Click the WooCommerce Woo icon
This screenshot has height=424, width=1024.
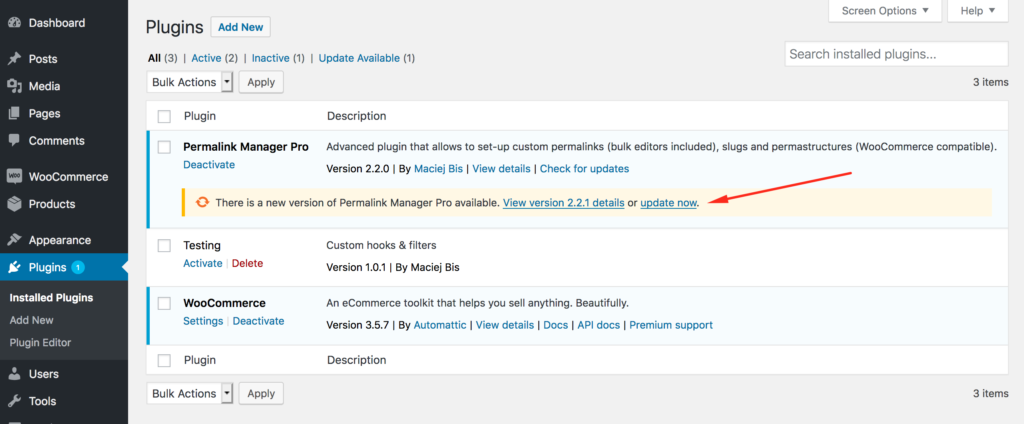coord(14,177)
